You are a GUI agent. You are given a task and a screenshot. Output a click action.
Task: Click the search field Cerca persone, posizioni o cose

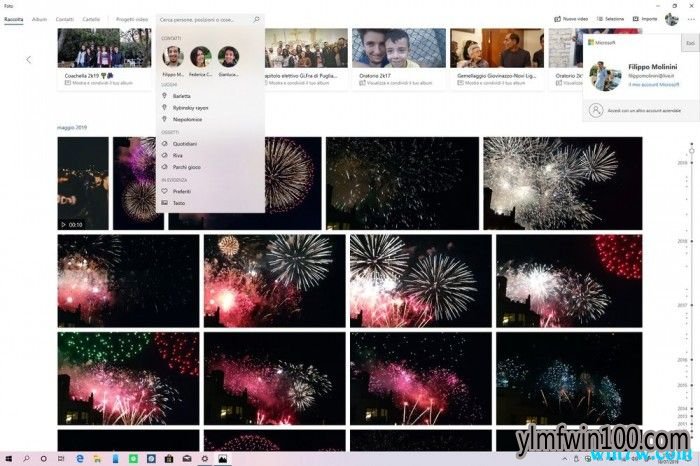tap(210, 20)
